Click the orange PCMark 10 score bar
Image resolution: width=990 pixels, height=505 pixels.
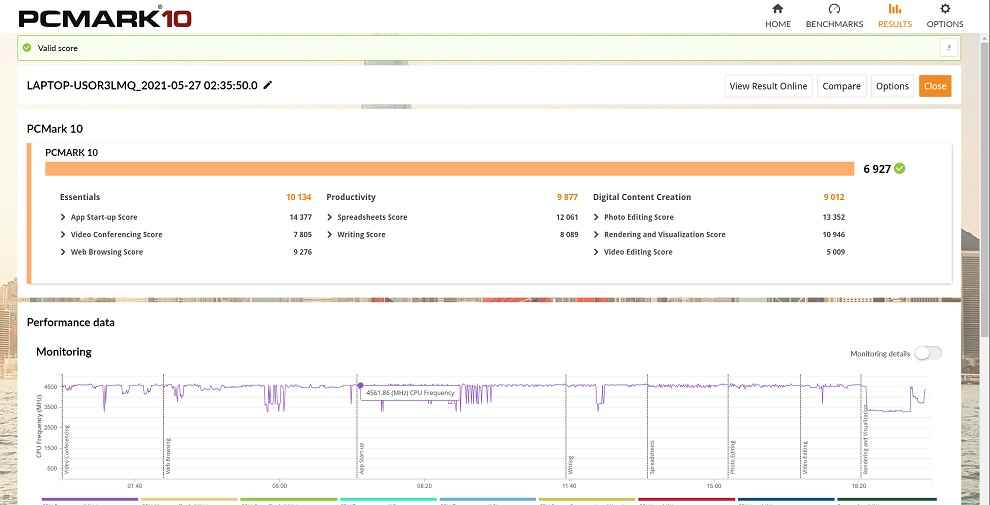[x=450, y=169]
